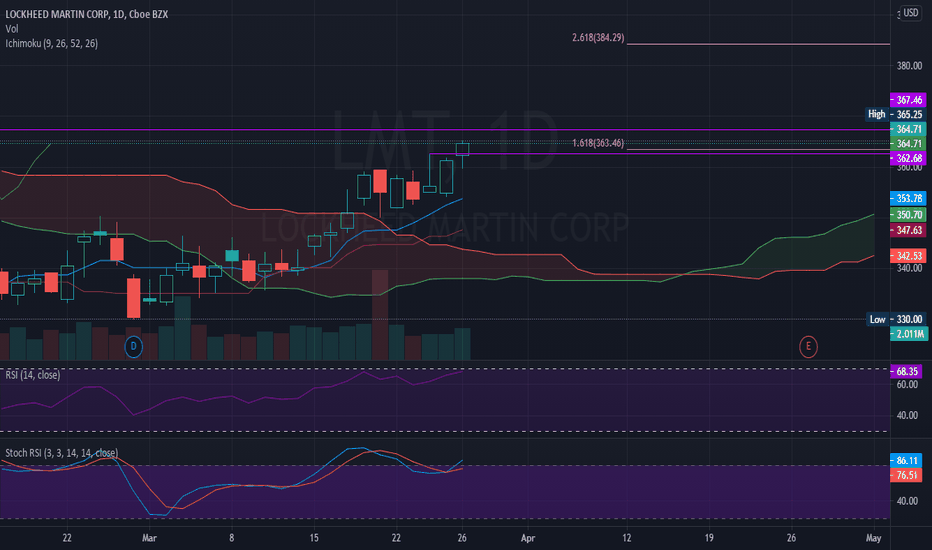This screenshot has height=550, width=932.
Task: Click the Stoch RSI 86.11 value label
Action: coord(906,461)
